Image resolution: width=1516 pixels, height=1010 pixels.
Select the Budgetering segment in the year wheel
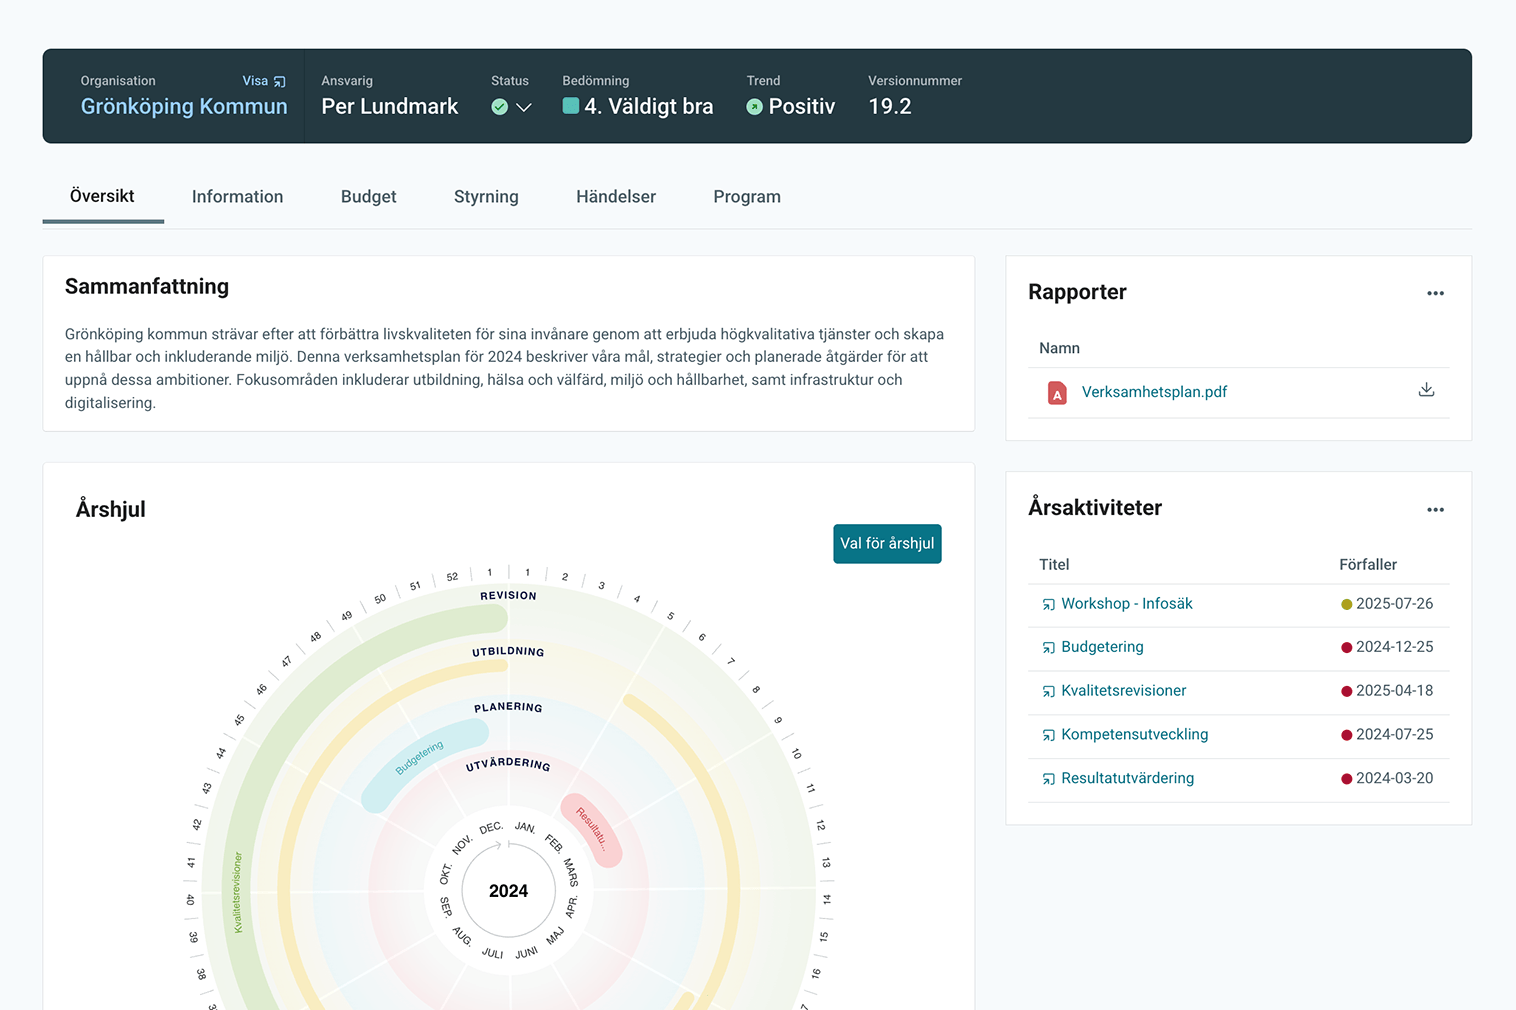click(420, 762)
